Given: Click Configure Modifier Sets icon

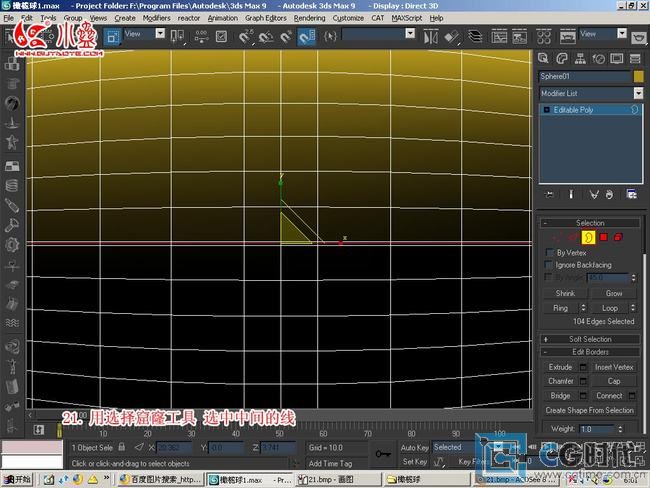Looking at the screenshot, I should pyautogui.click(x=631, y=194).
